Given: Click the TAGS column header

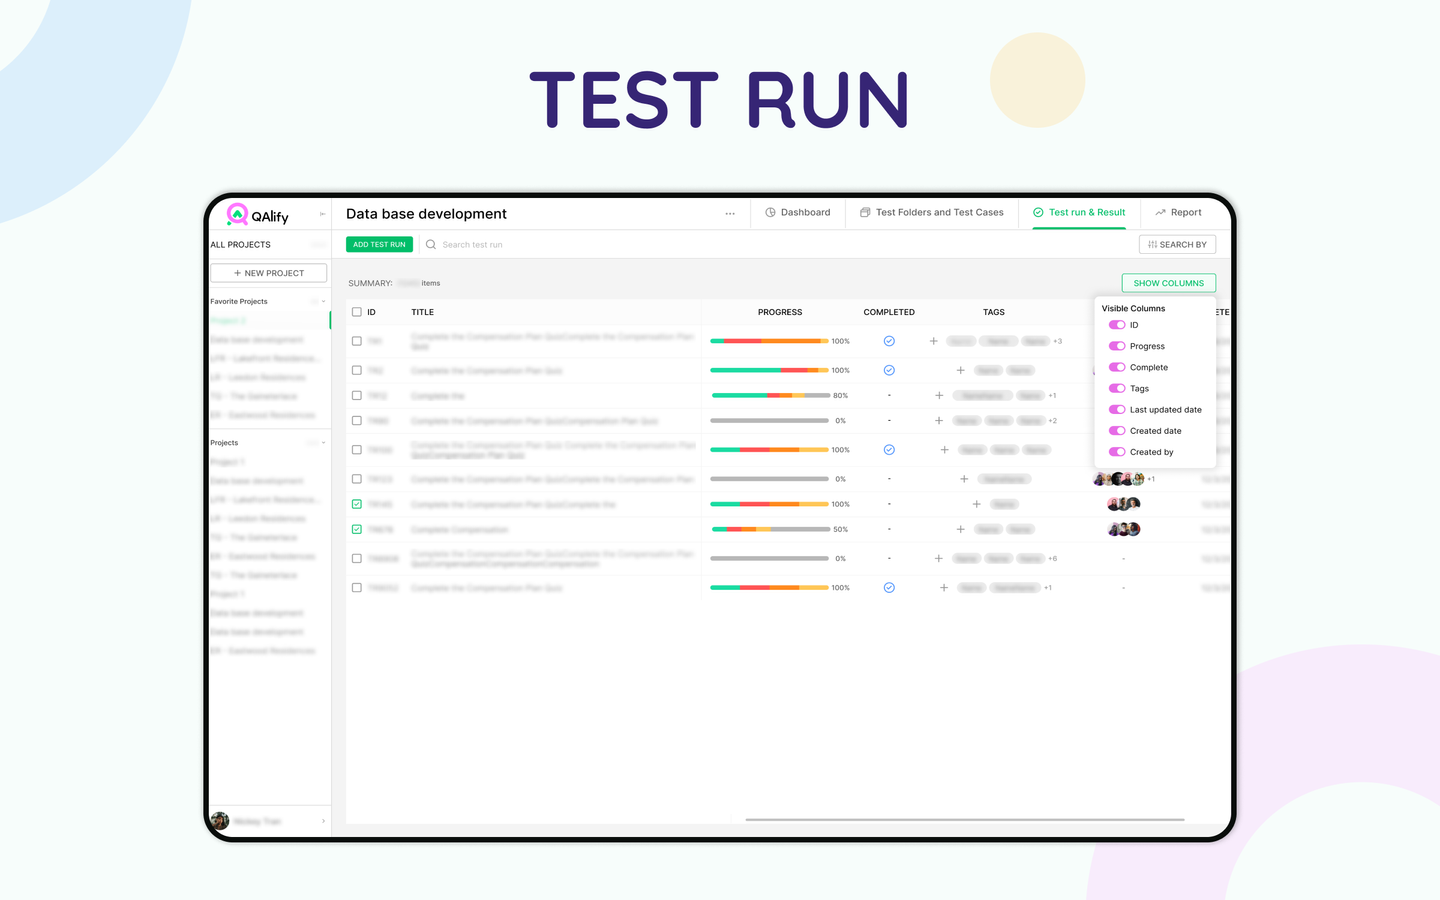Looking at the screenshot, I should 994,312.
